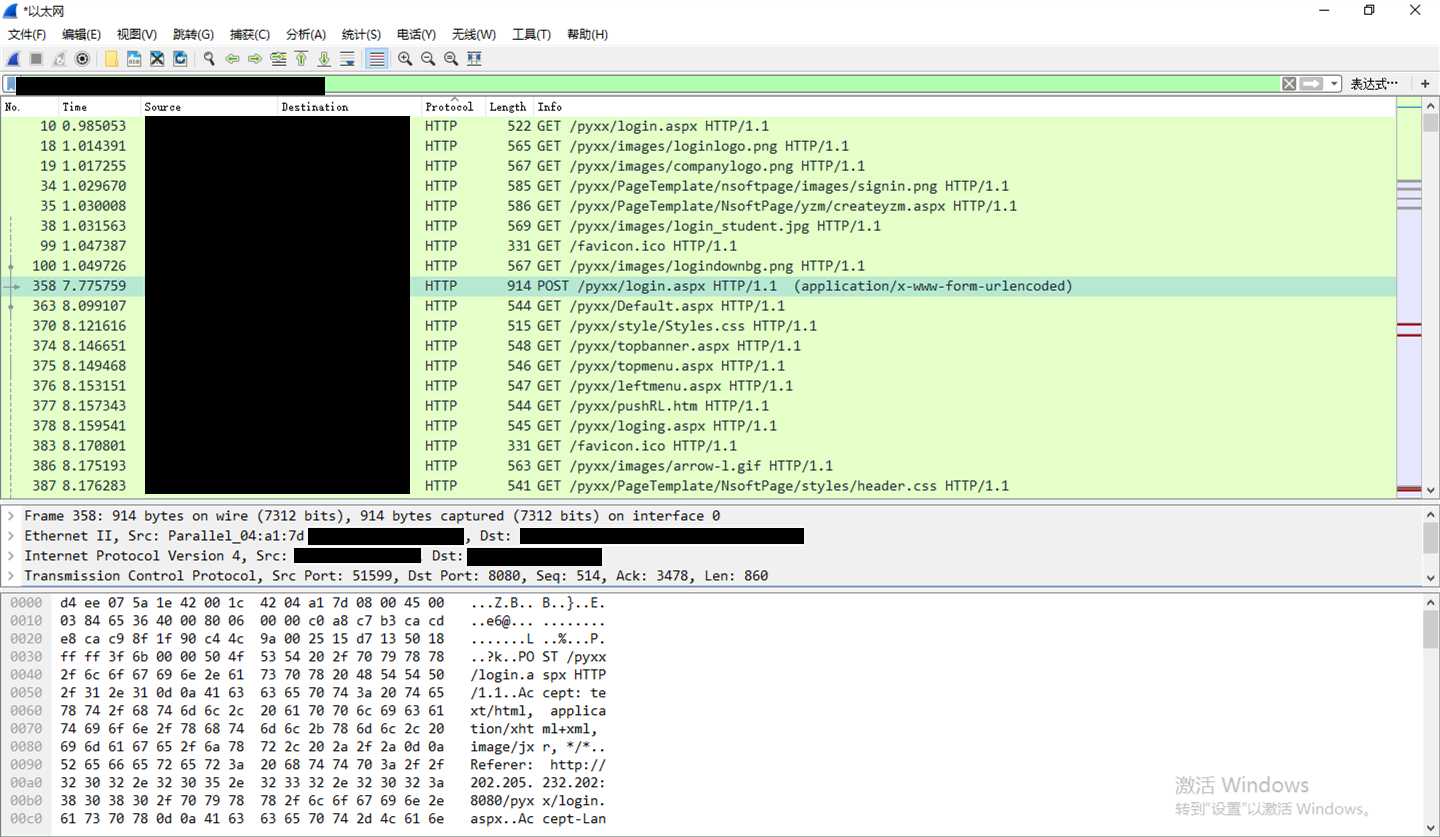Image resolution: width=1440 pixels, height=837 pixels.
Task: Open the 文件(F) menu
Action: point(27,34)
